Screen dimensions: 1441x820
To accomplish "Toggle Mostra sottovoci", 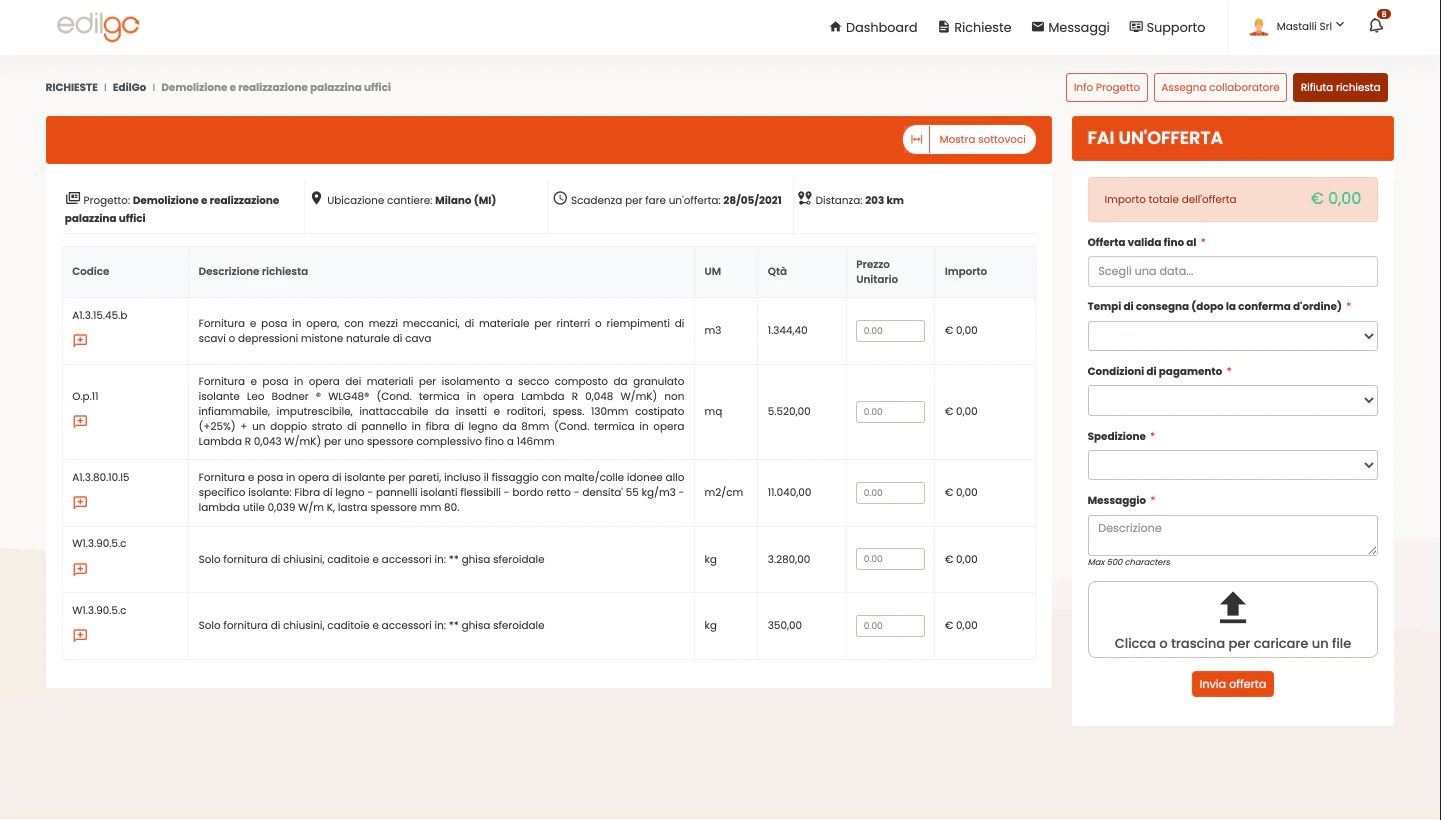I will [x=969, y=139].
